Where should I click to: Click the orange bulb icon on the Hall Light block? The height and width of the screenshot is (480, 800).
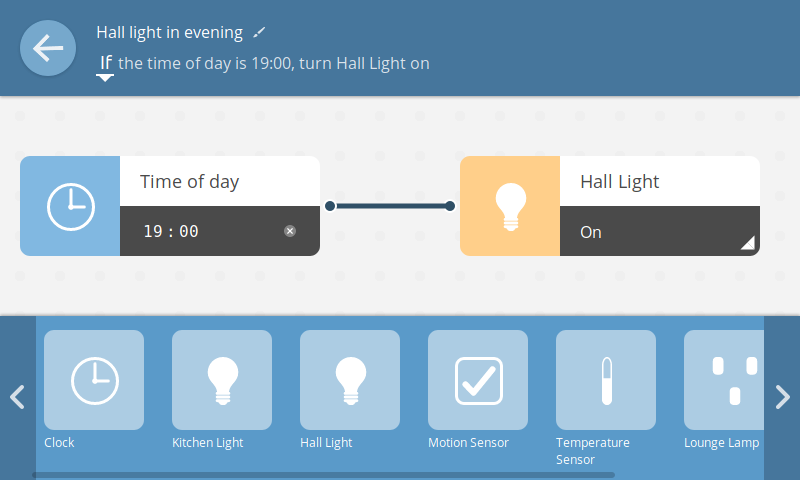[510, 206]
